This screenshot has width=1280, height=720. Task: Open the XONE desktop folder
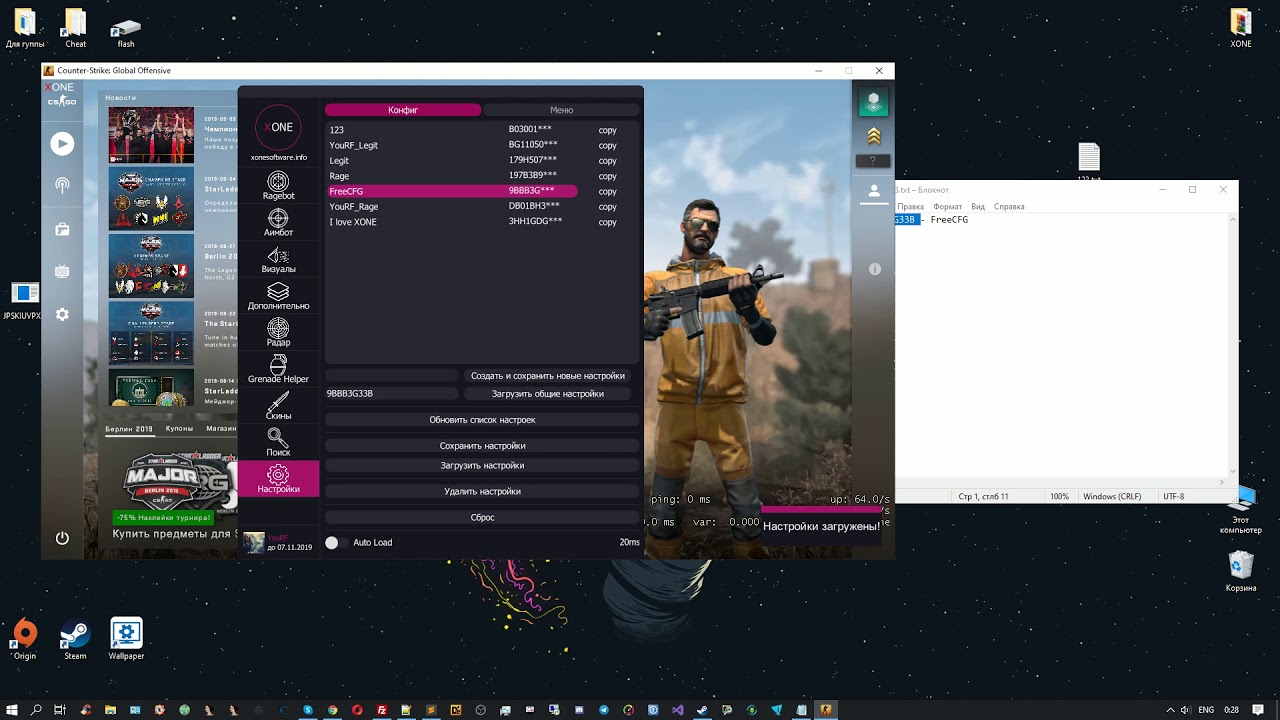1241,28
